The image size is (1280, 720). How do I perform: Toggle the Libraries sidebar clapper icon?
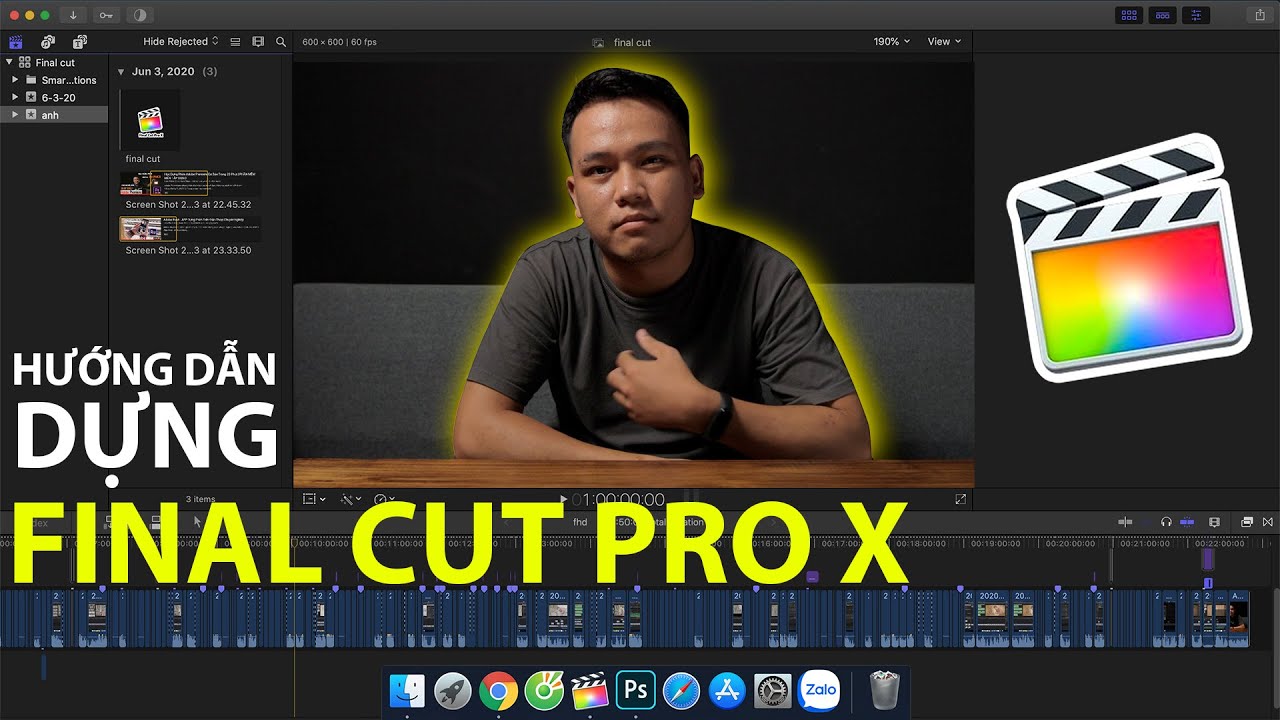(x=15, y=42)
